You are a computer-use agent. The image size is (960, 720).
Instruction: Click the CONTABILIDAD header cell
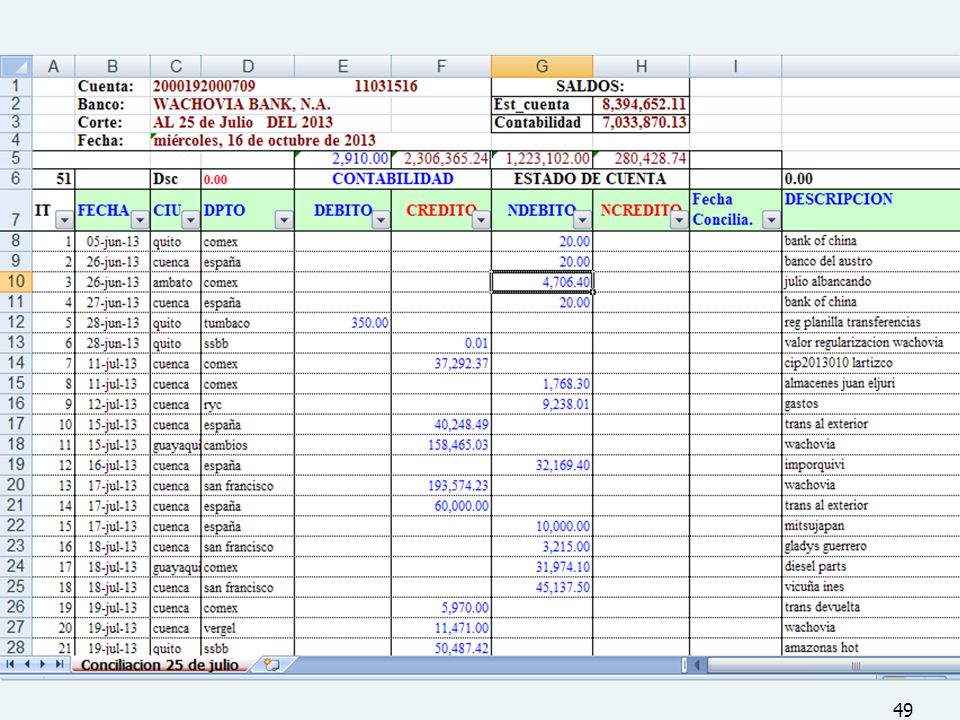click(392, 179)
